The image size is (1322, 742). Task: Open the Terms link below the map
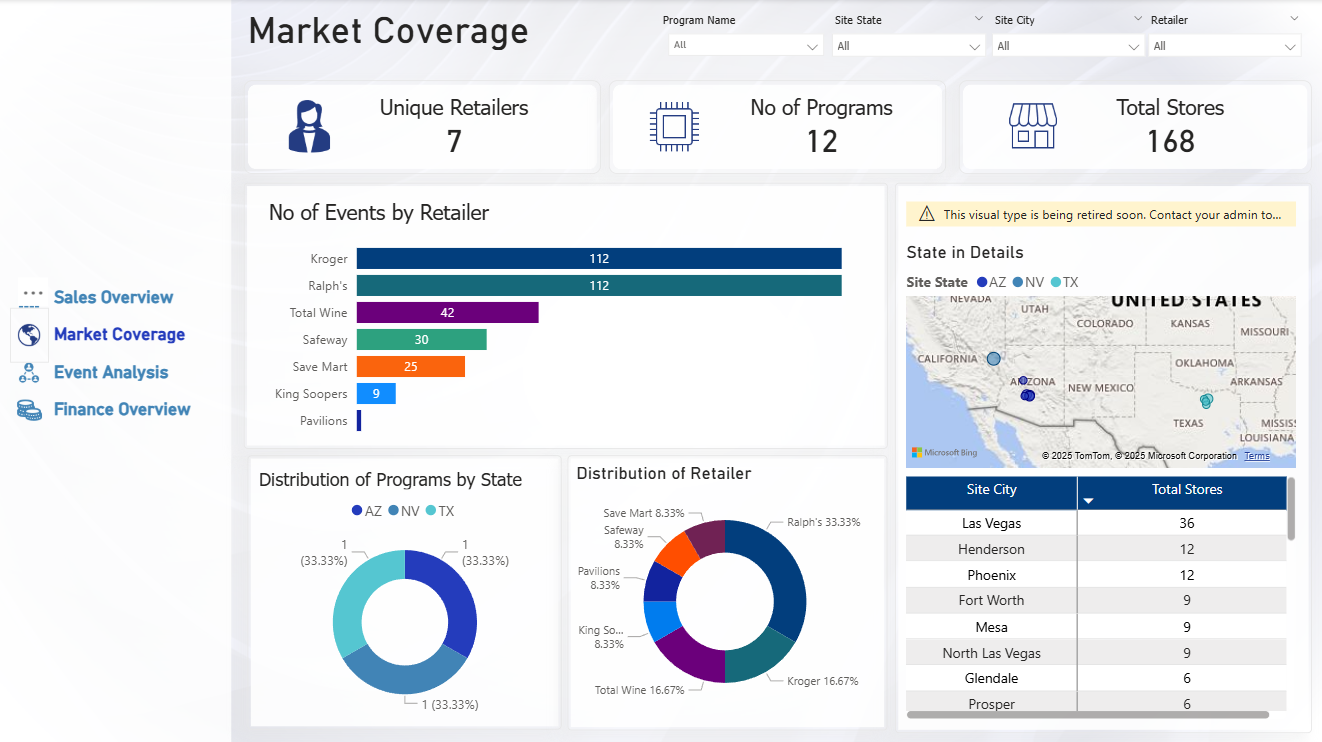click(1256, 455)
